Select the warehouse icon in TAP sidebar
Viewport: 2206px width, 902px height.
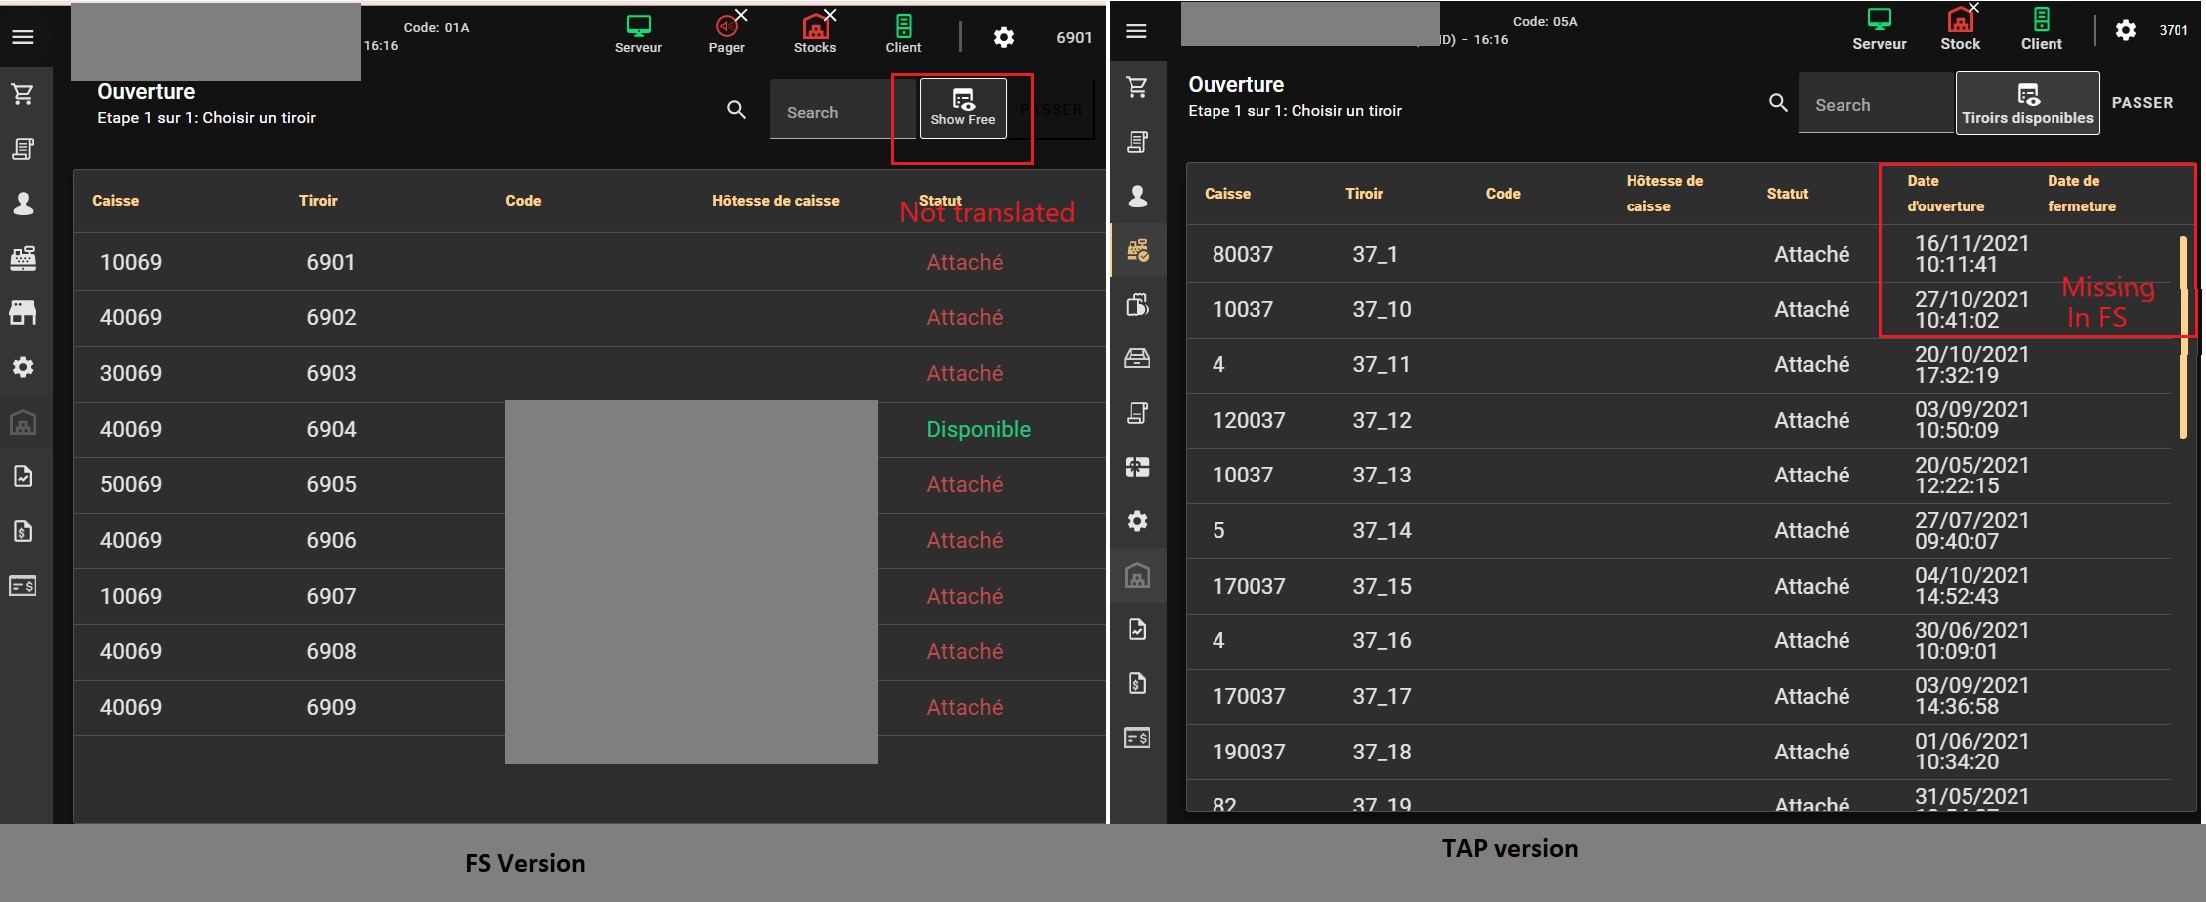(x=1138, y=576)
